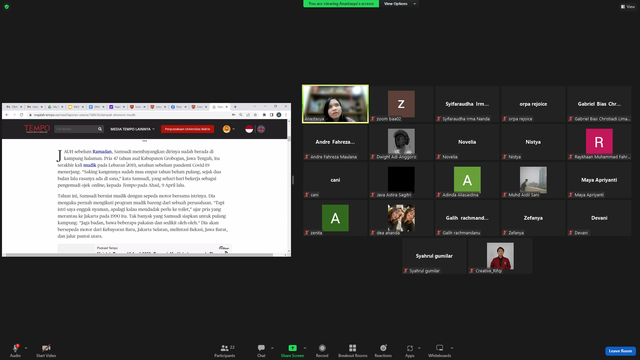Click the Chrome profile avatar icon
The image size is (640, 360).
[x=279, y=115]
